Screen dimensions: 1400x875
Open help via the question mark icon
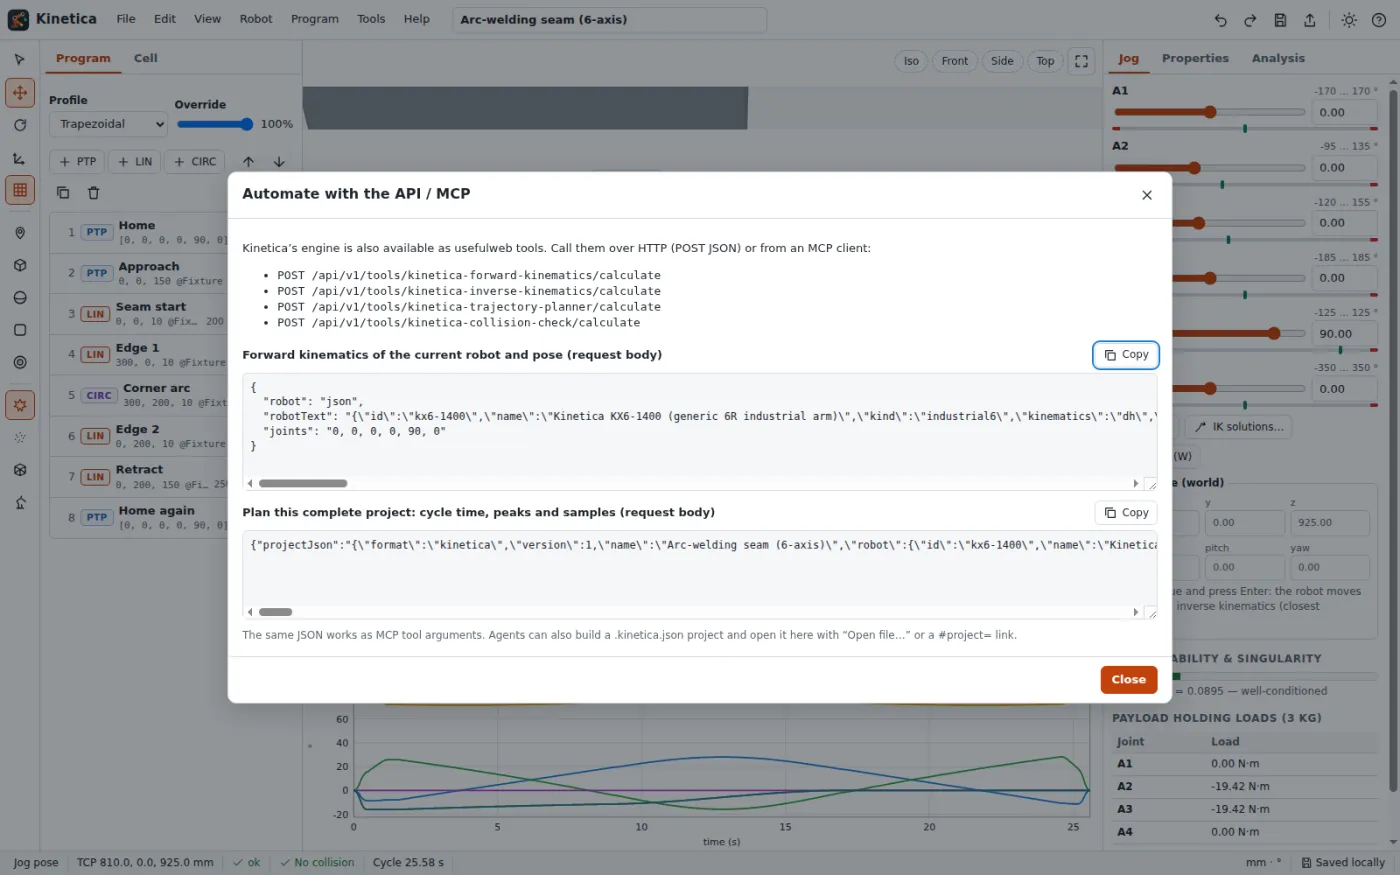click(x=1379, y=20)
